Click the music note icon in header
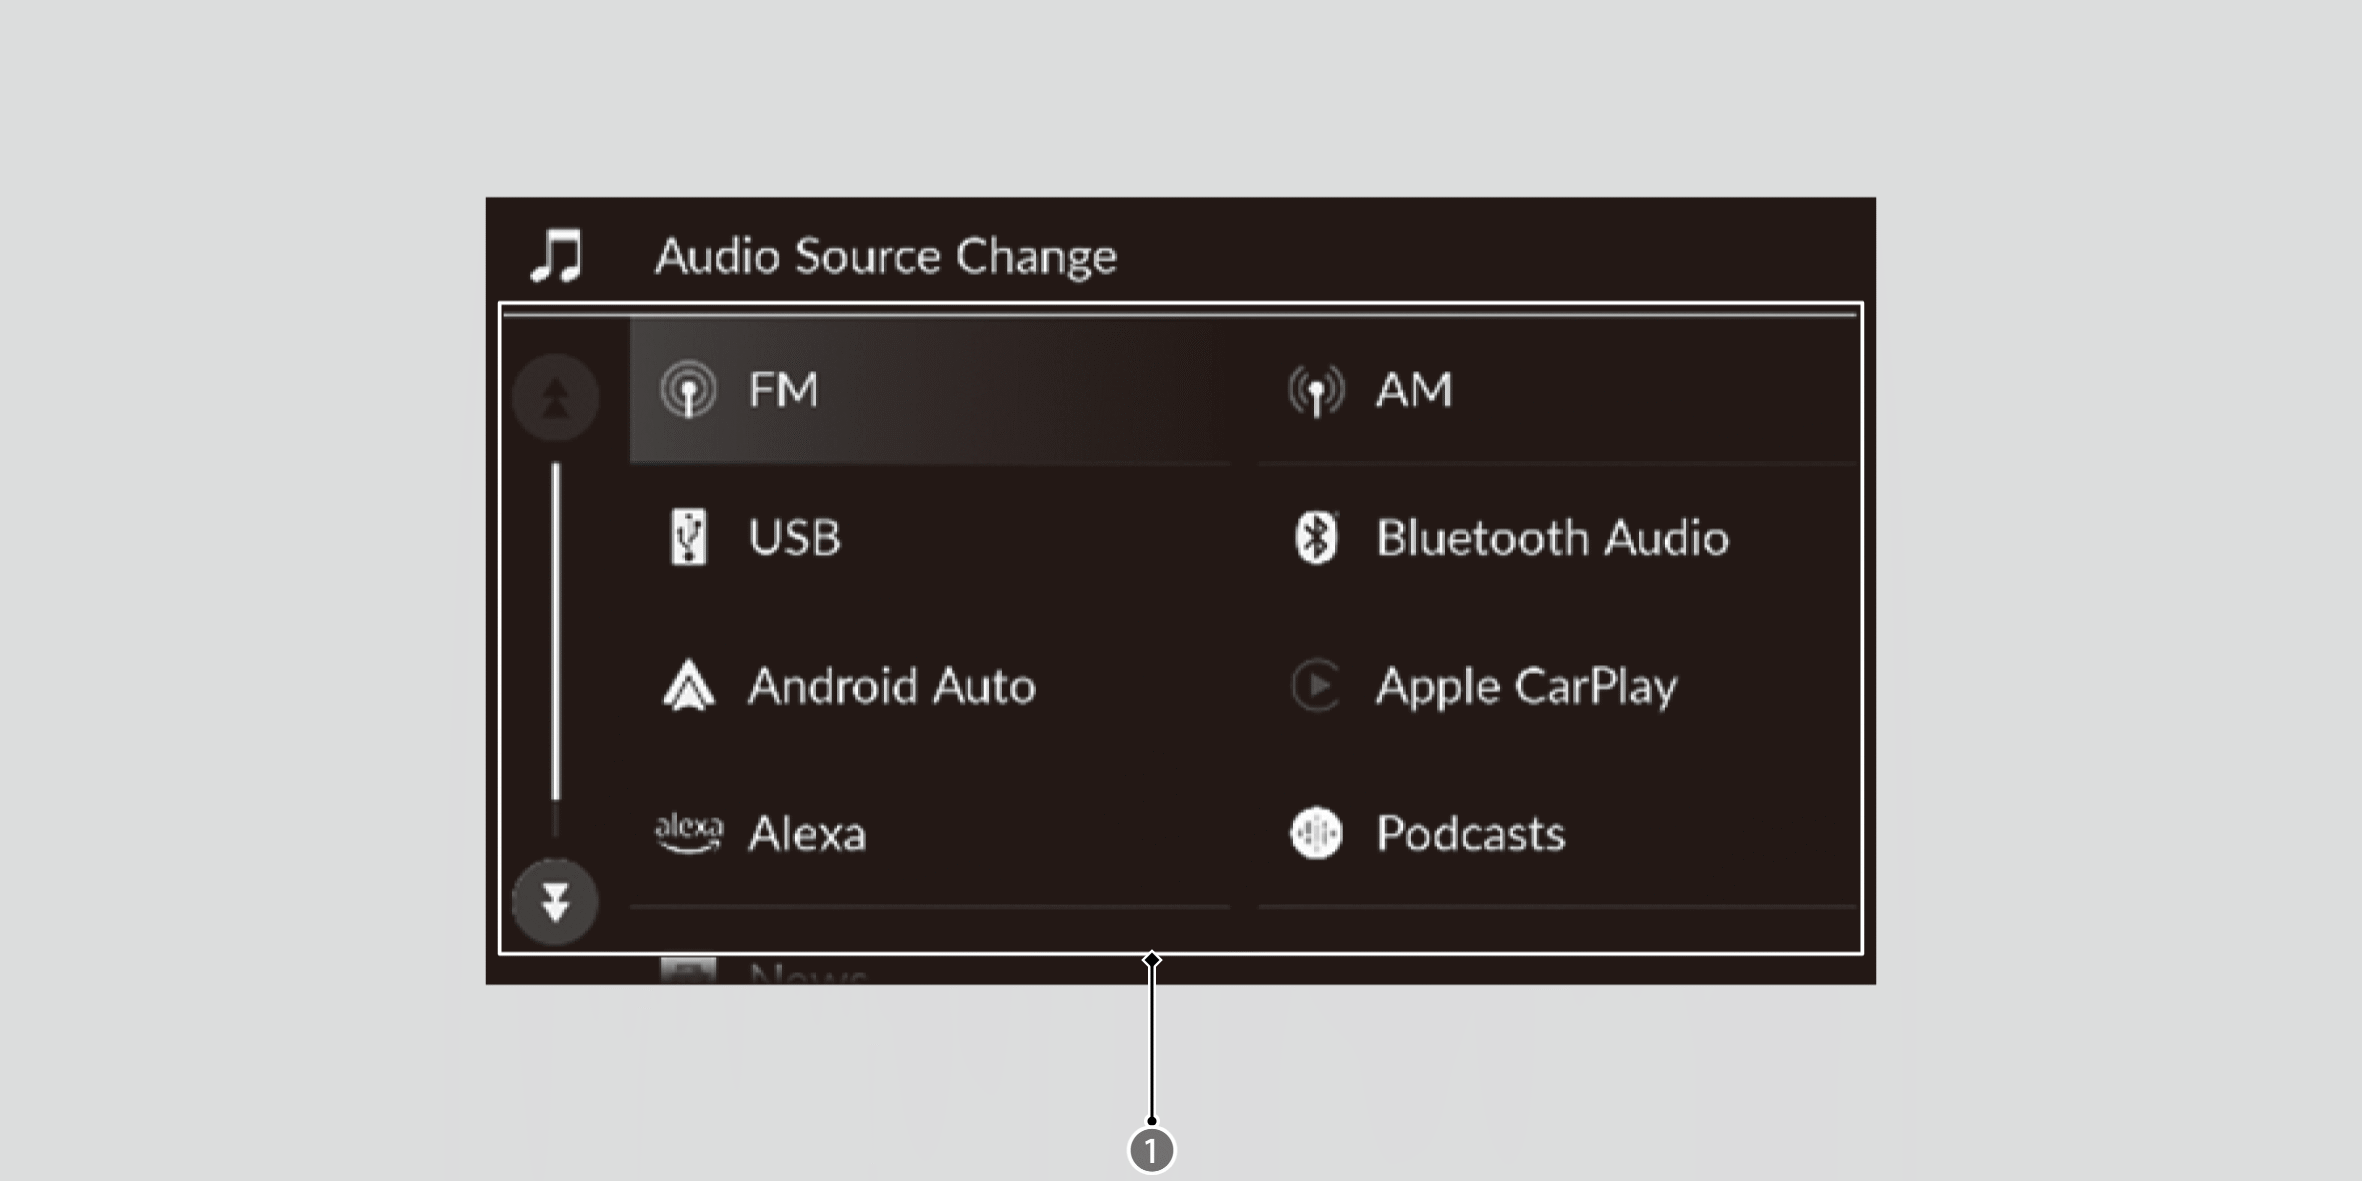The image size is (2362, 1181). click(x=557, y=255)
